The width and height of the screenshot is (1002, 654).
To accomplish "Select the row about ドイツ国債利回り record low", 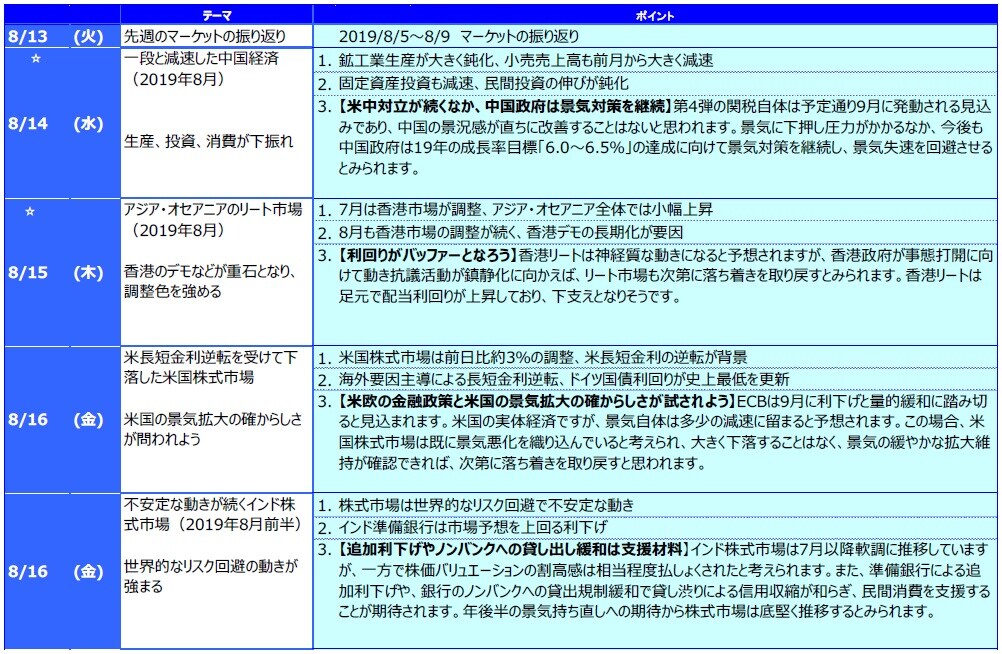I will pyautogui.click(x=560, y=380).
